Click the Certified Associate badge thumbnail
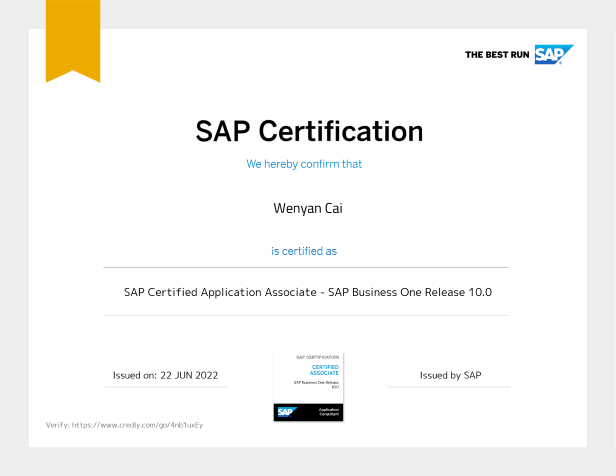Image resolution: width=616 pixels, height=476 pixels. coord(308,387)
